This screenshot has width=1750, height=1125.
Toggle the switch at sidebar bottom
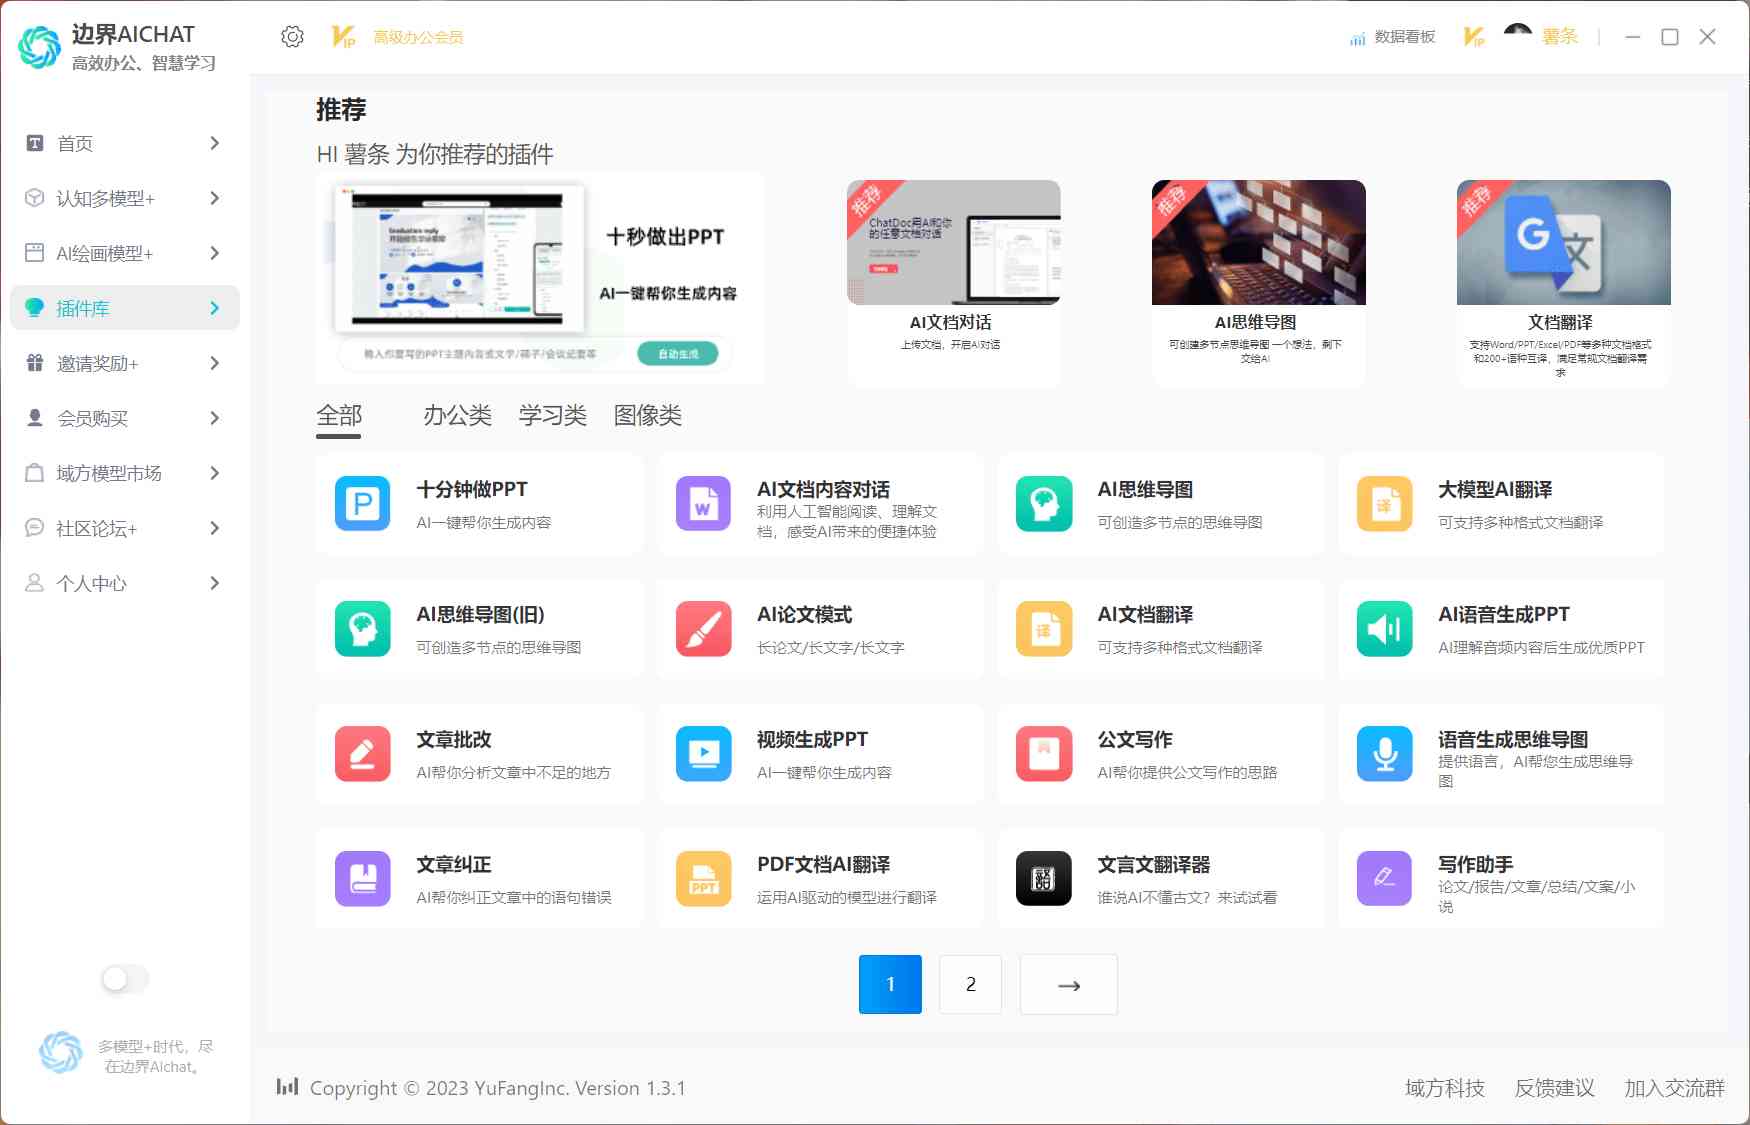click(x=125, y=979)
